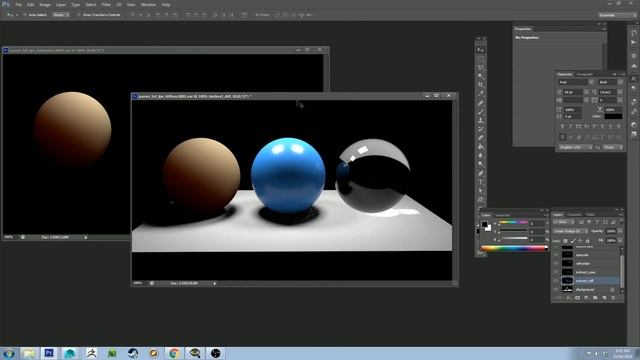The height and width of the screenshot is (360, 640).
Task: Click the font size field
Action: click(x=573, y=92)
